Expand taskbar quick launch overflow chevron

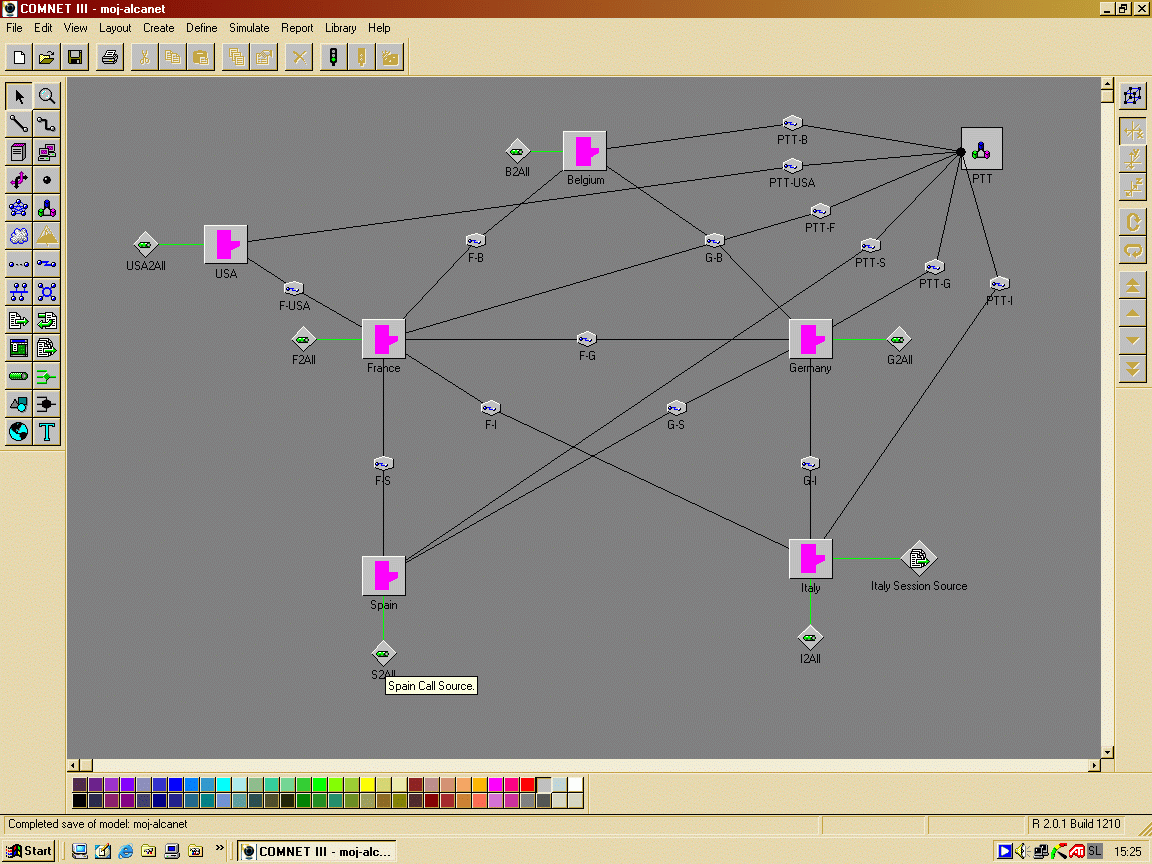pyautogui.click(x=220, y=850)
